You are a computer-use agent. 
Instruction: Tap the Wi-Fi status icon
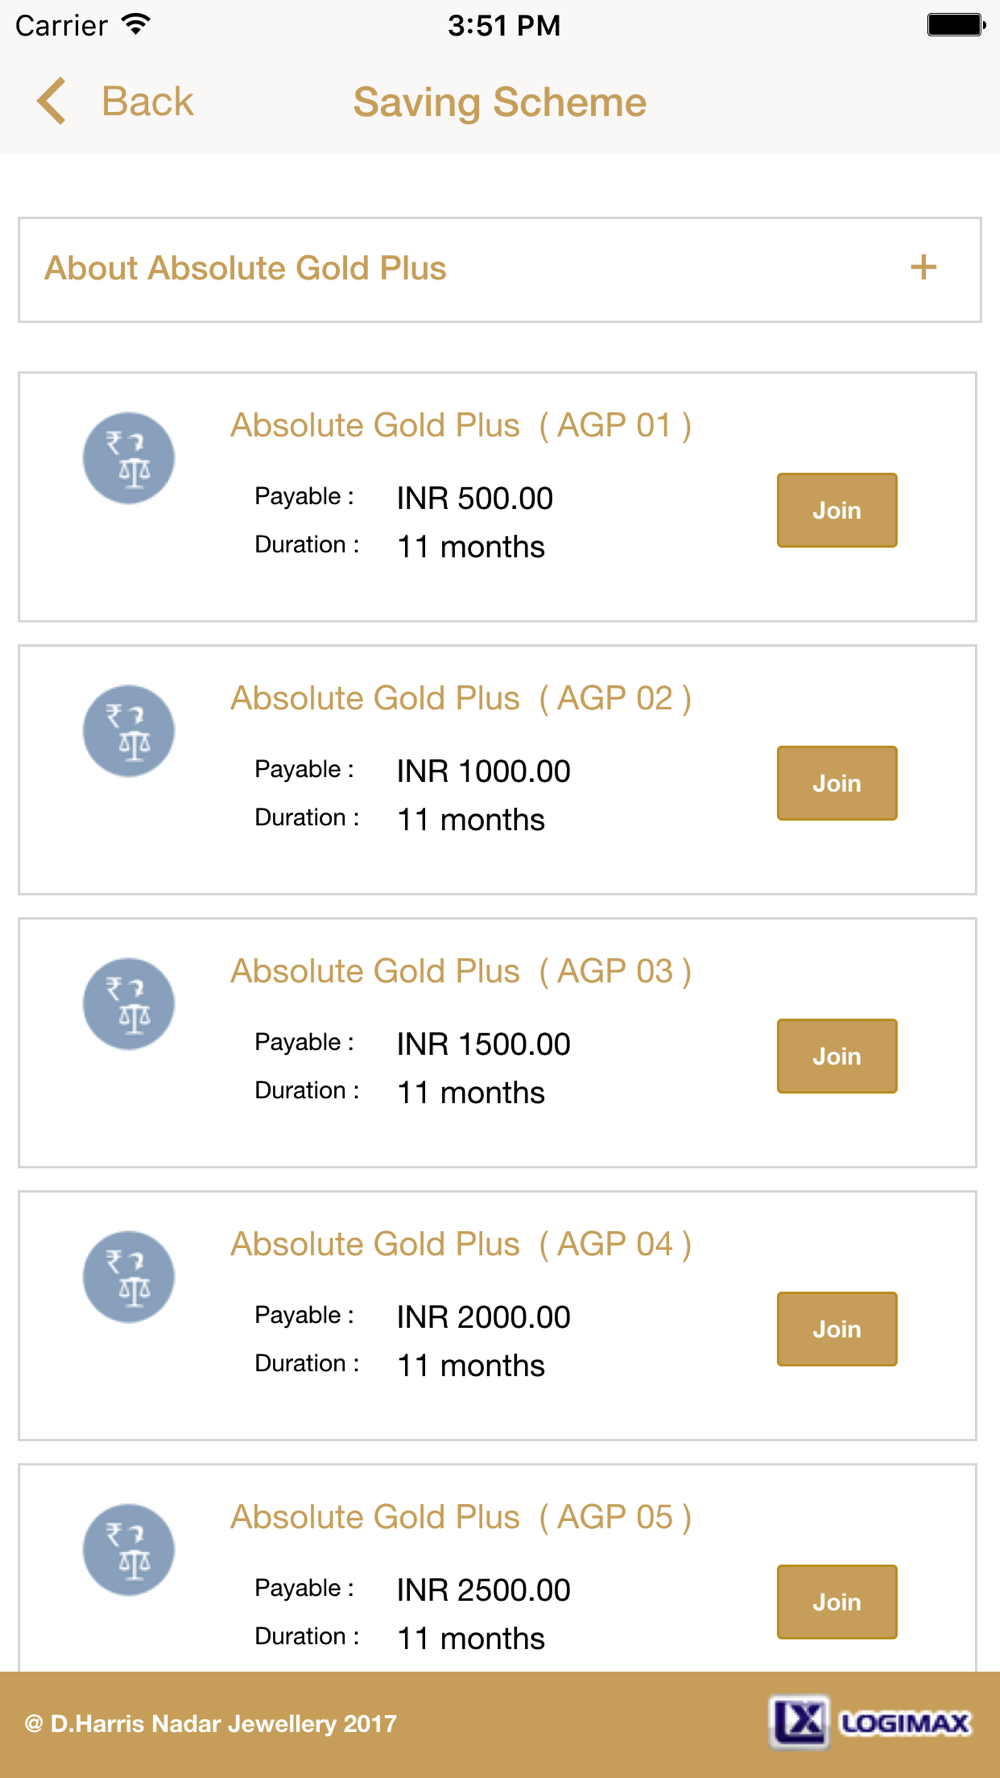tap(136, 24)
